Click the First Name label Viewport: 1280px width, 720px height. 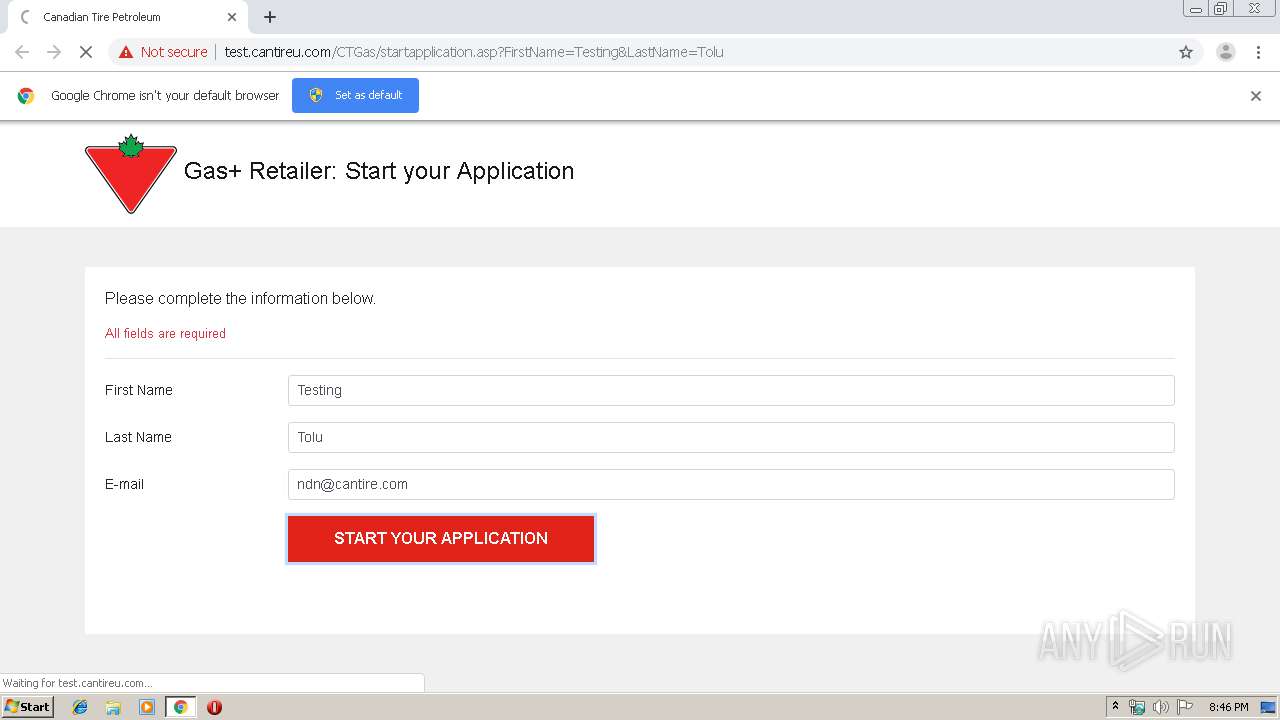pyautogui.click(x=139, y=390)
